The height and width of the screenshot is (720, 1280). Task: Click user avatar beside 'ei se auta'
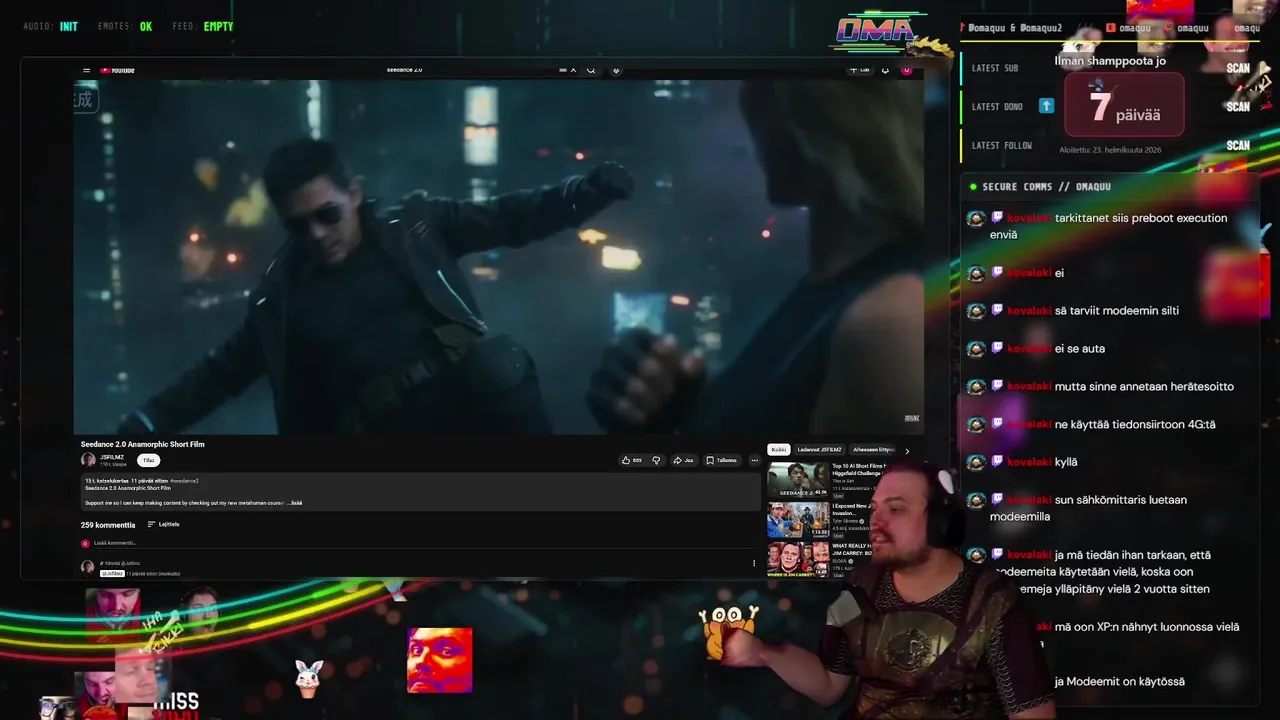point(976,349)
